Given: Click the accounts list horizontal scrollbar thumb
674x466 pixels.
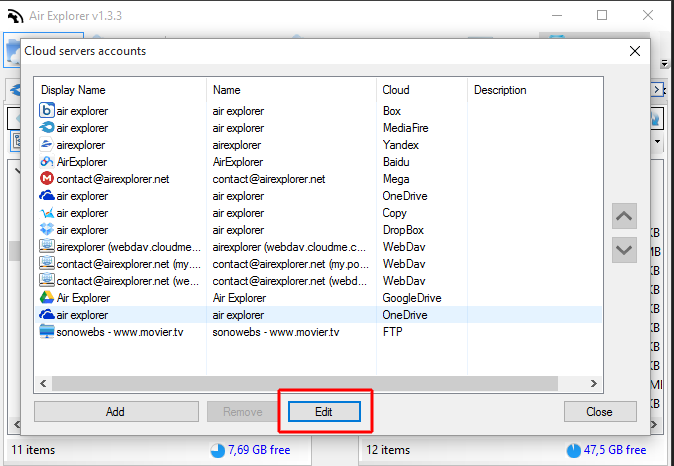Looking at the screenshot, I should click(305, 383).
